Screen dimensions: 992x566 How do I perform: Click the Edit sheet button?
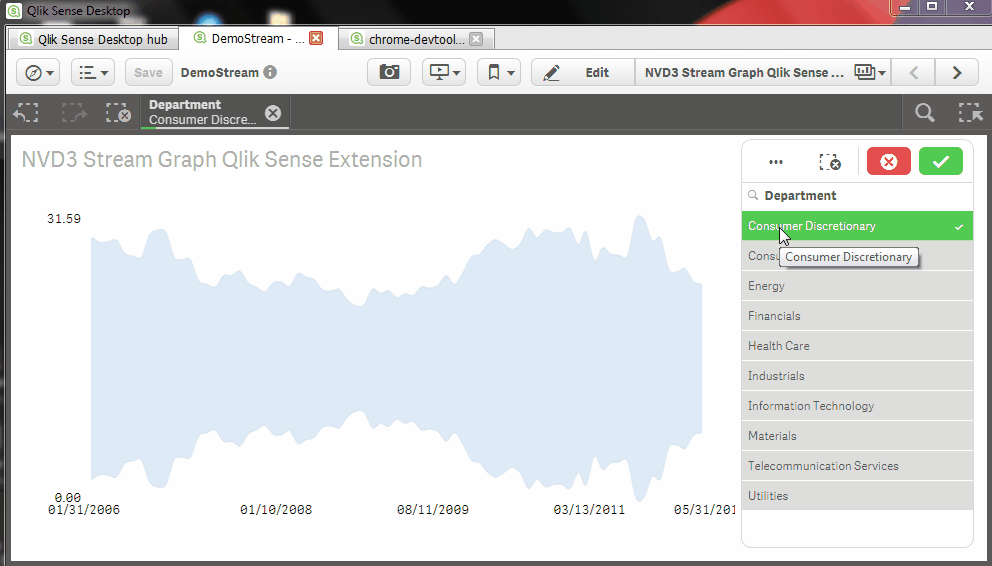pos(583,72)
